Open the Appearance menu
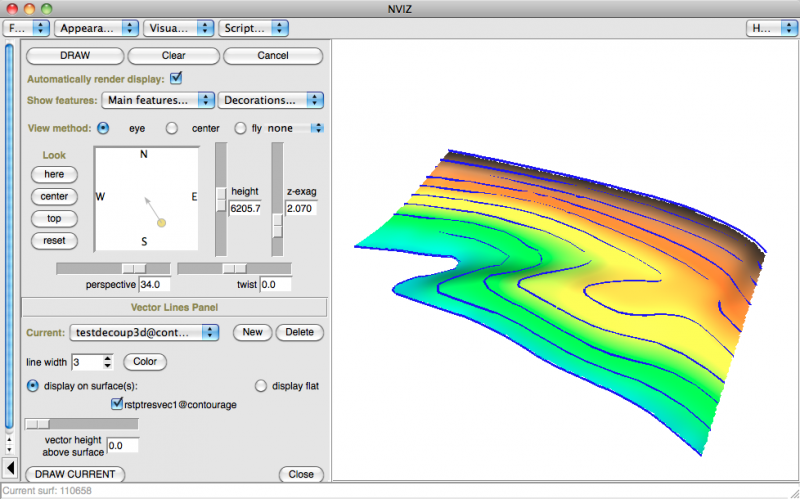The height and width of the screenshot is (499, 800). click(x=95, y=28)
